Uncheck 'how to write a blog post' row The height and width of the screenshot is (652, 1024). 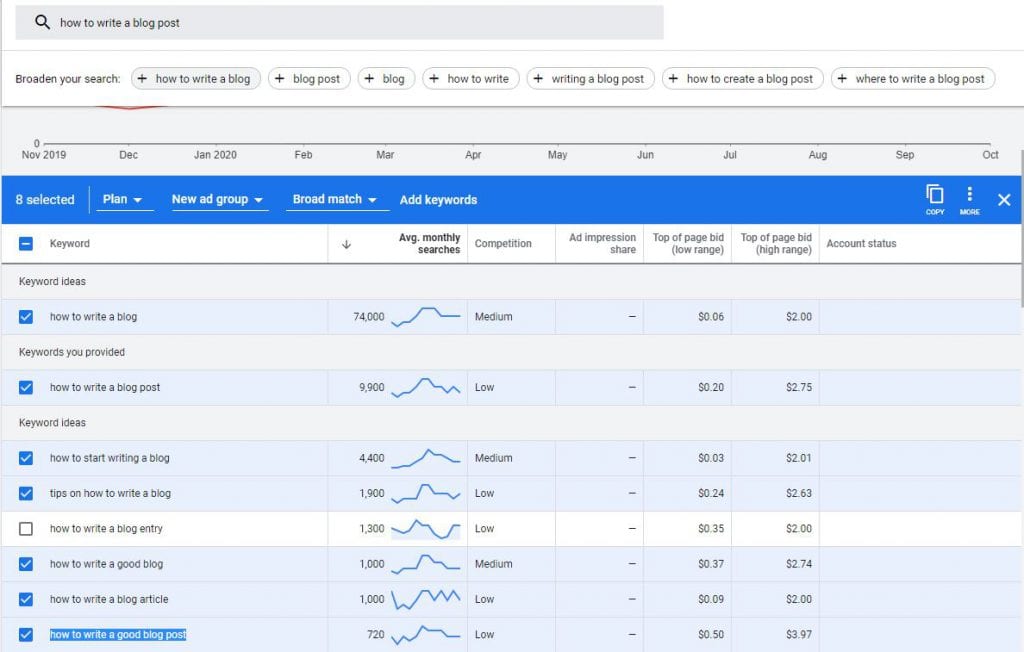[x=26, y=388]
